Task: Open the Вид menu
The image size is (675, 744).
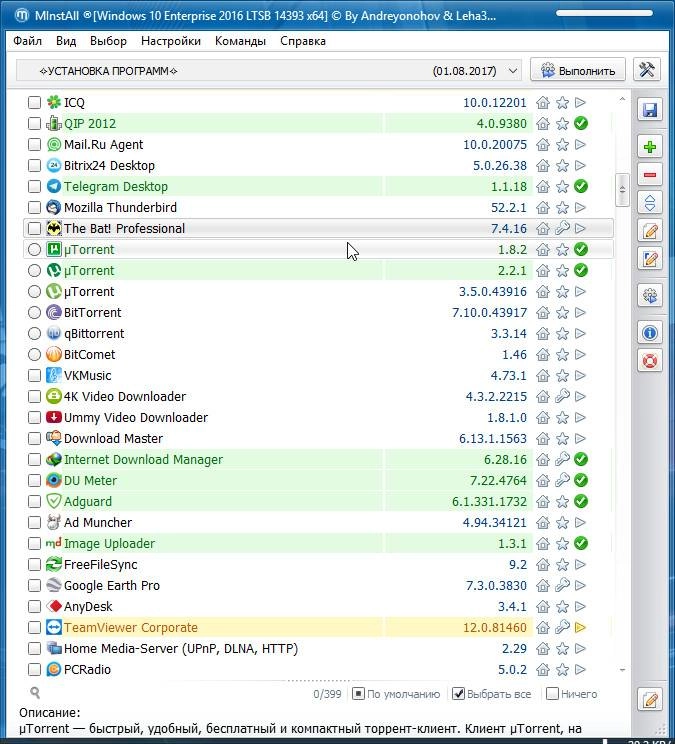Action: [66, 41]
